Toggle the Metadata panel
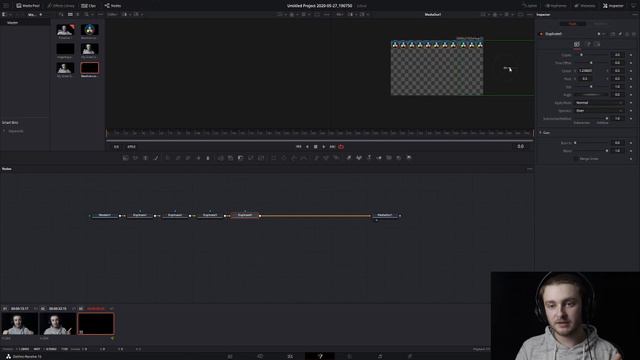This screenshot has height=360, width=640. coord(584,6)
